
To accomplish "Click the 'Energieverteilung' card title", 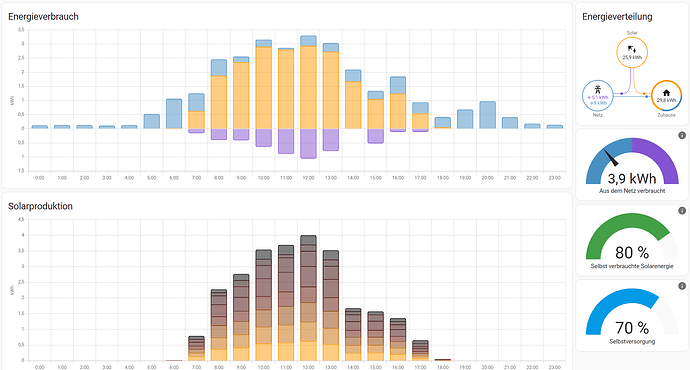I will pos(617,17).
